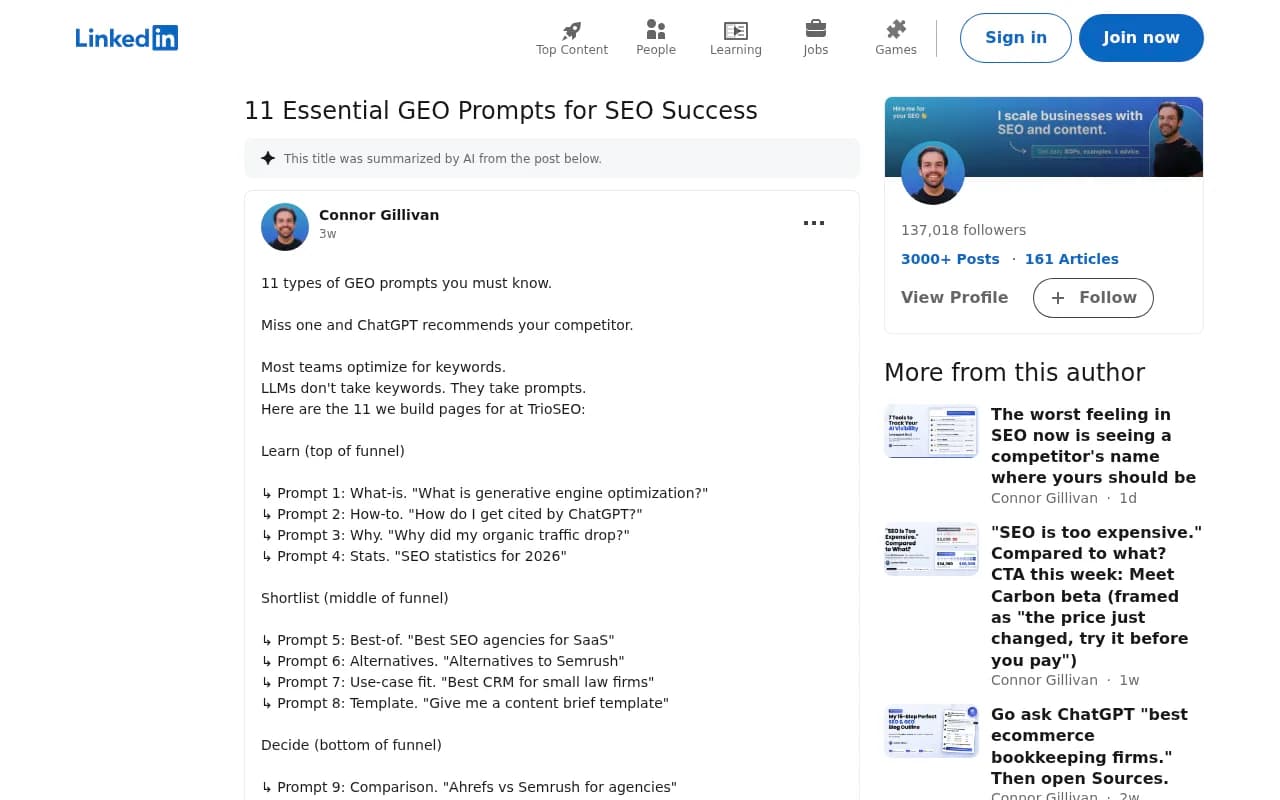Click '137,018 followers' text

click(x=964, y=230)
